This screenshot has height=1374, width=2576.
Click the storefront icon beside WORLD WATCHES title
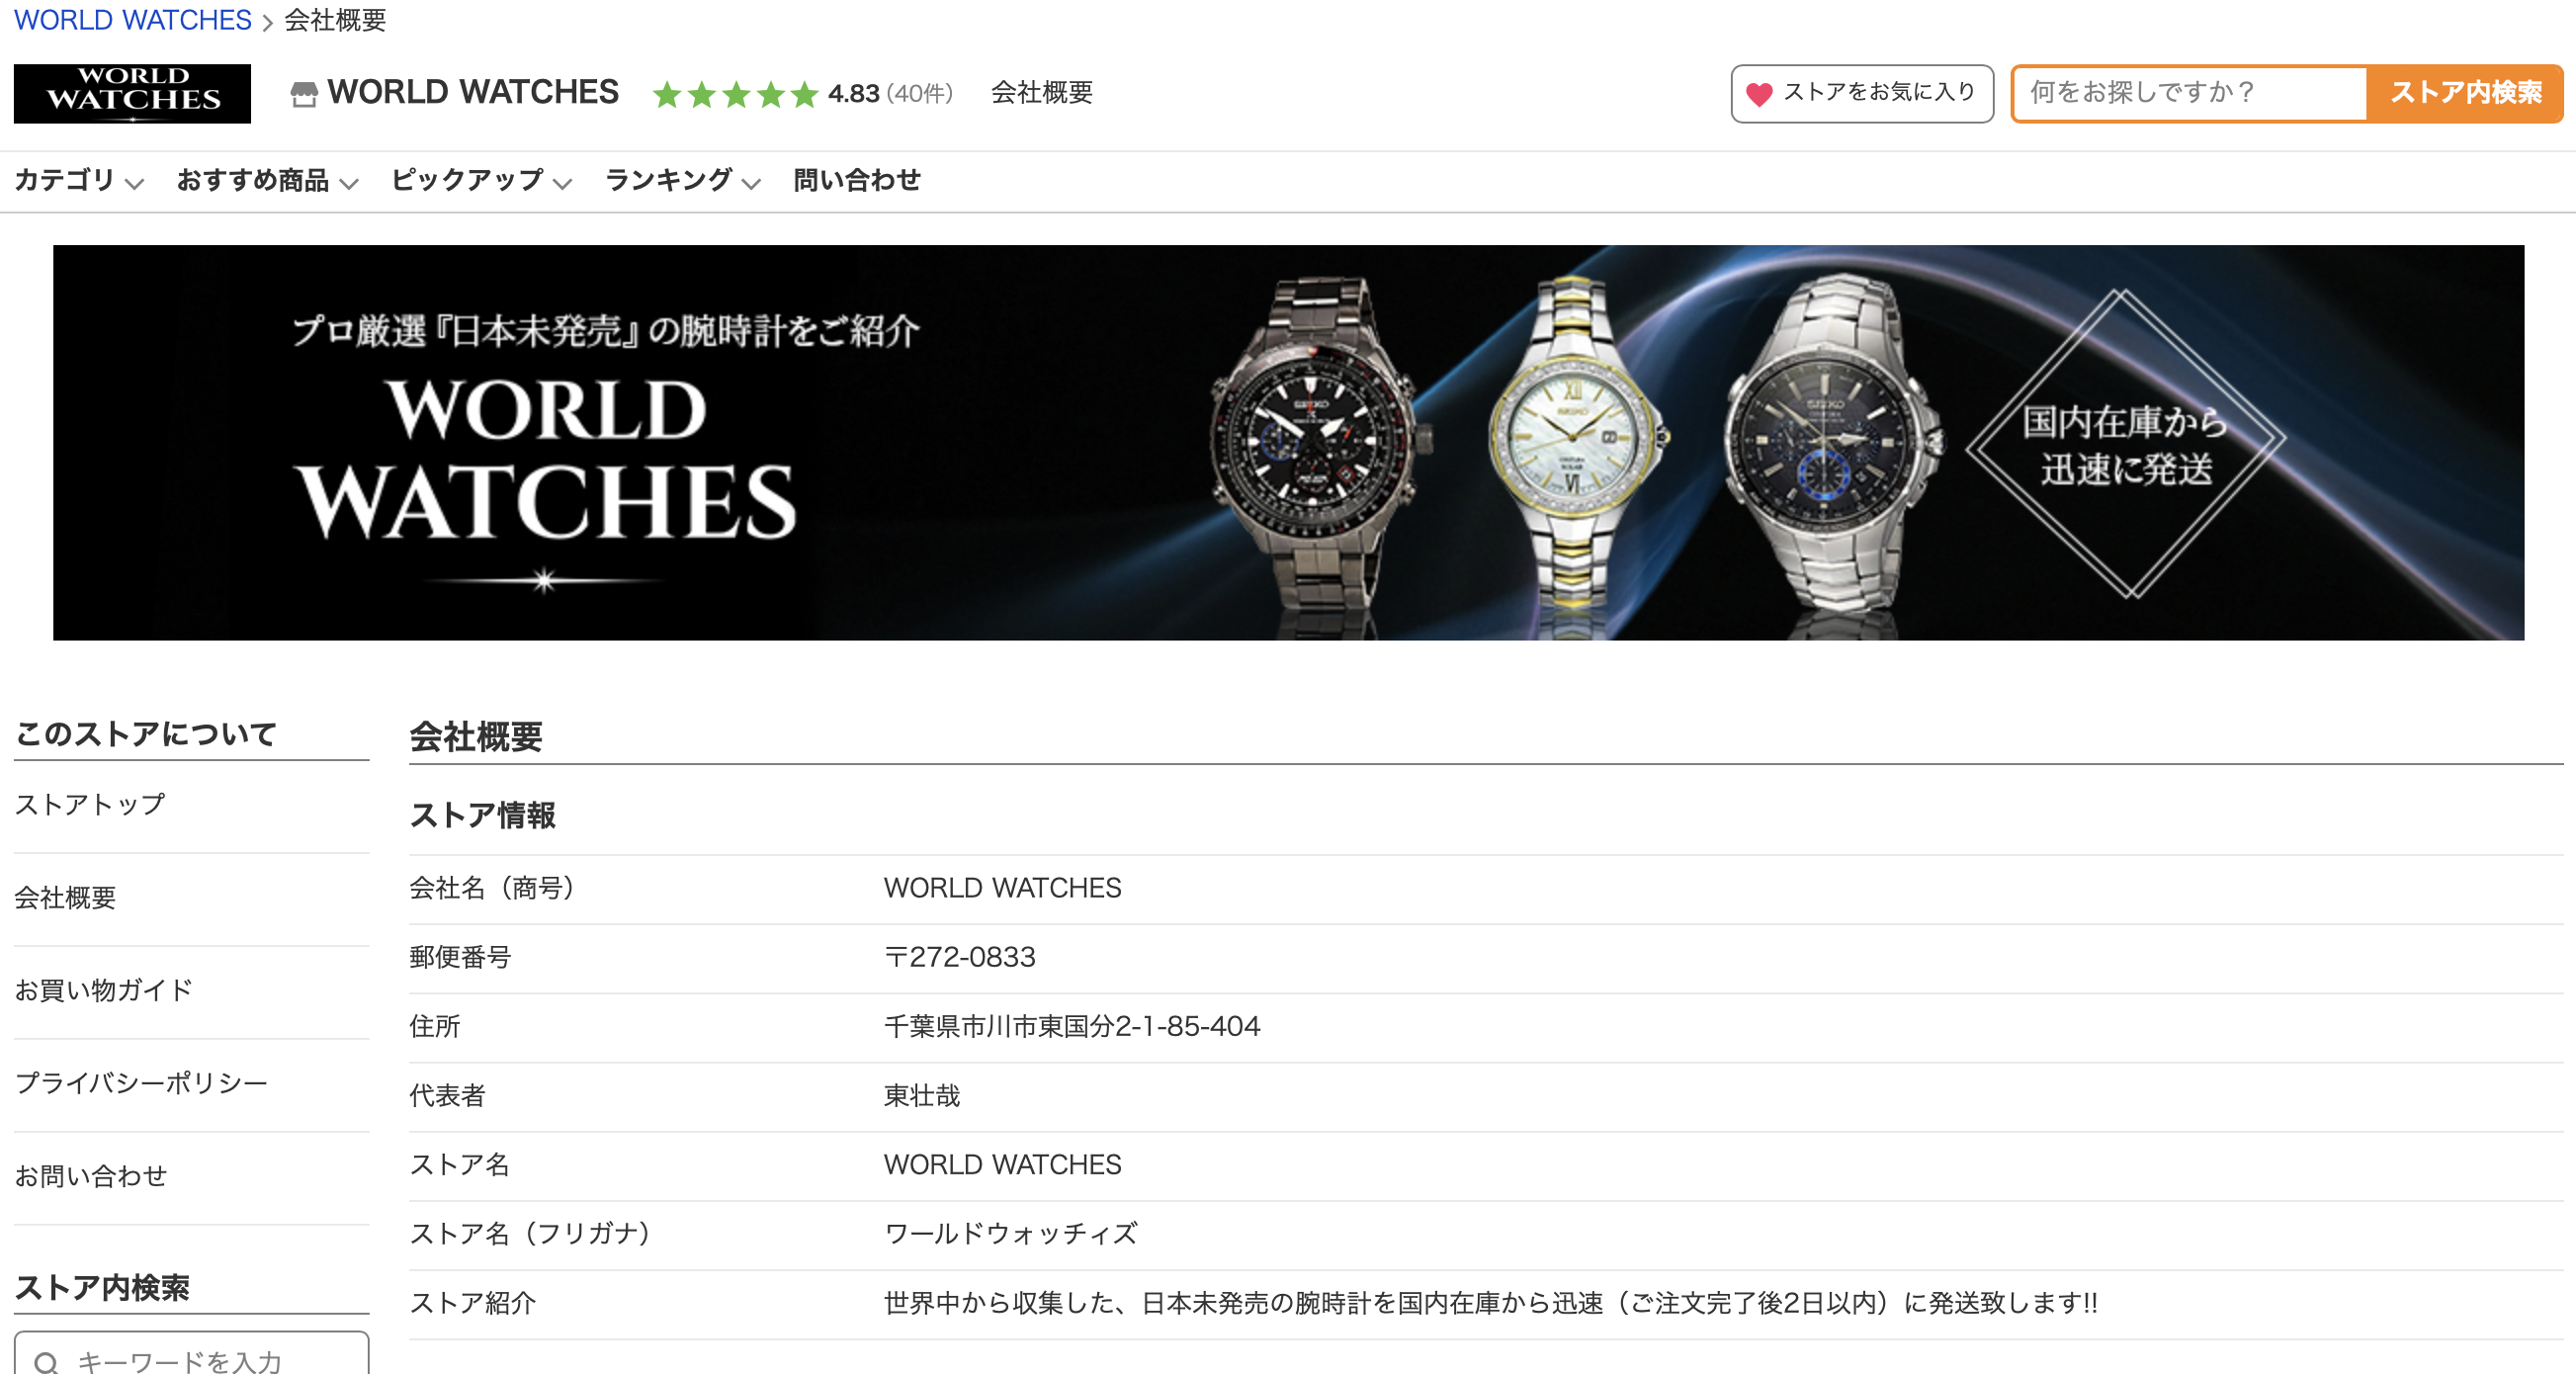click(x=304, y=94)
